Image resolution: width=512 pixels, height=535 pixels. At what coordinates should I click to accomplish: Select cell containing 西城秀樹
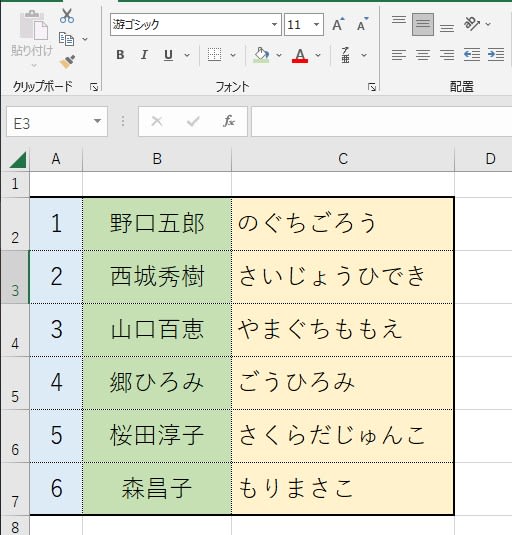(157, 277)
